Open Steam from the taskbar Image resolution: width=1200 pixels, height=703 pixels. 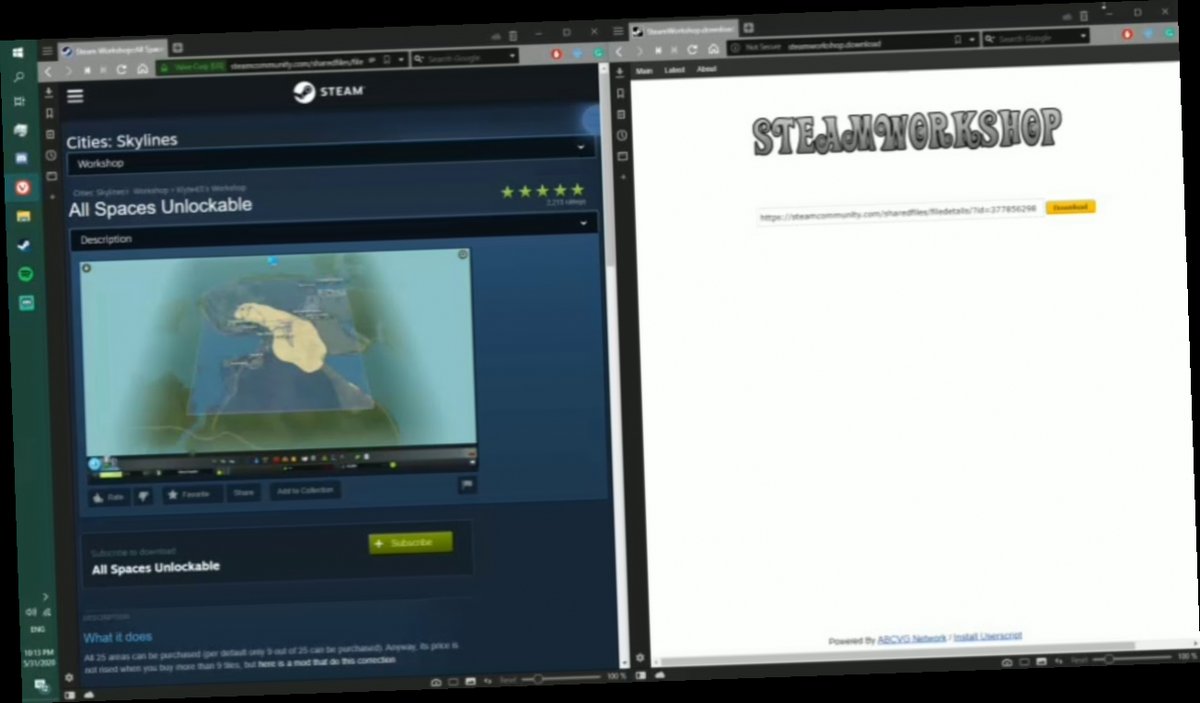coord(23,244)
